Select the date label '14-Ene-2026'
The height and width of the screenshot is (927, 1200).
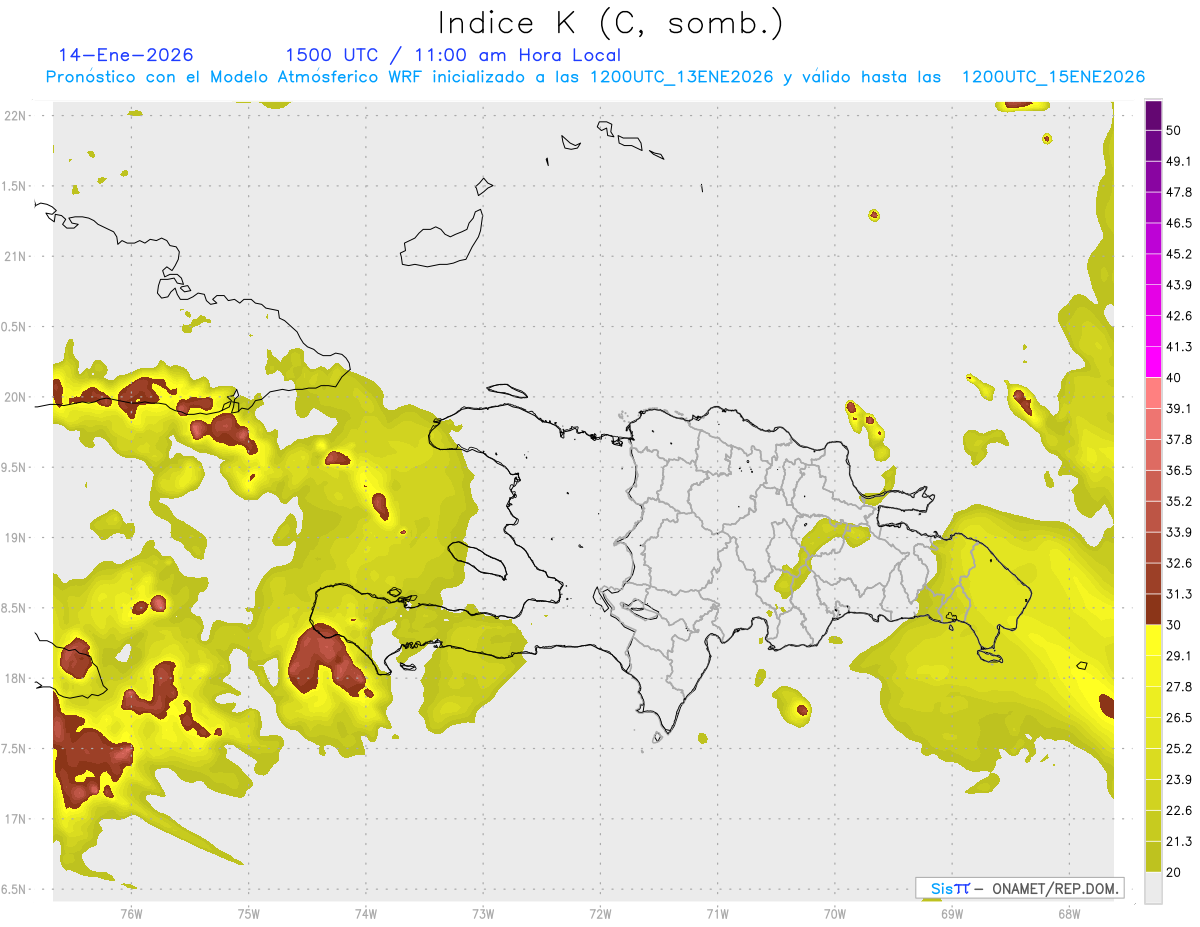point(126,55)
